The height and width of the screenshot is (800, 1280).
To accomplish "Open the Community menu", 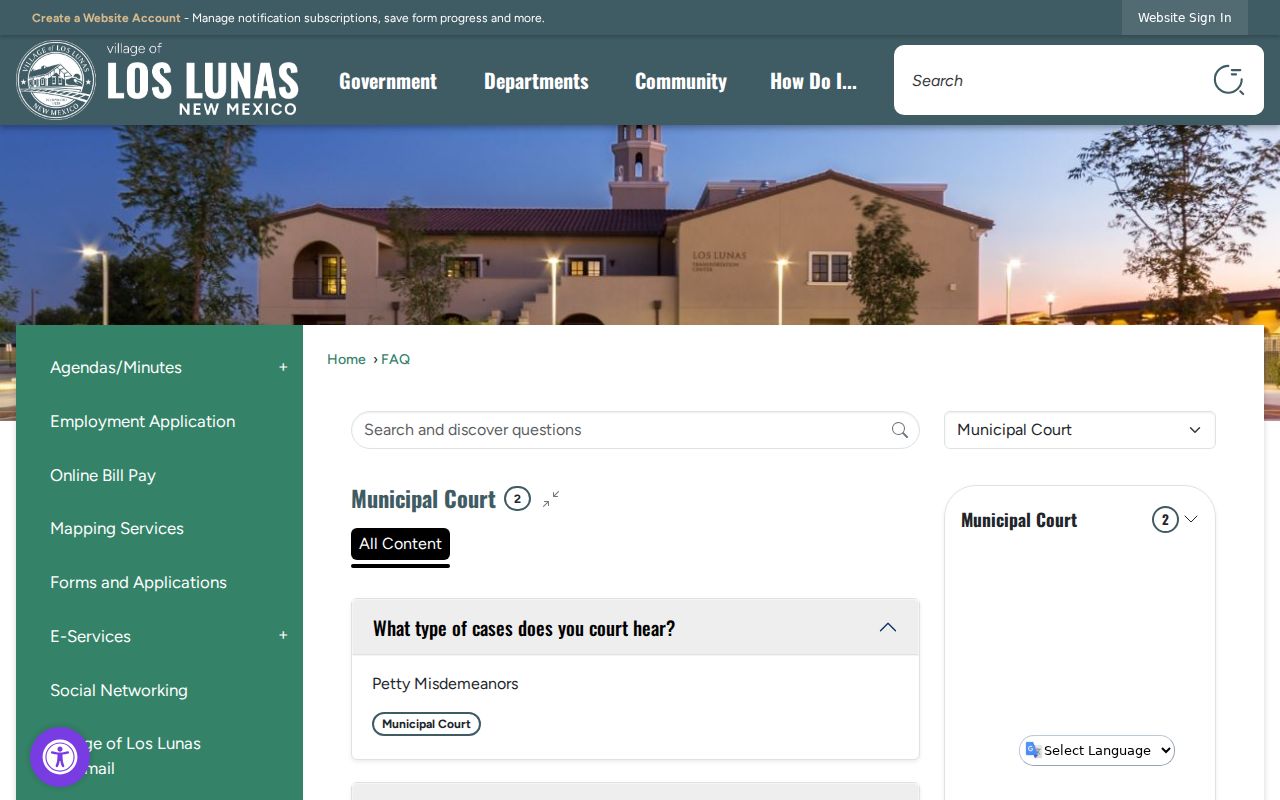I will tap(681, 81).
